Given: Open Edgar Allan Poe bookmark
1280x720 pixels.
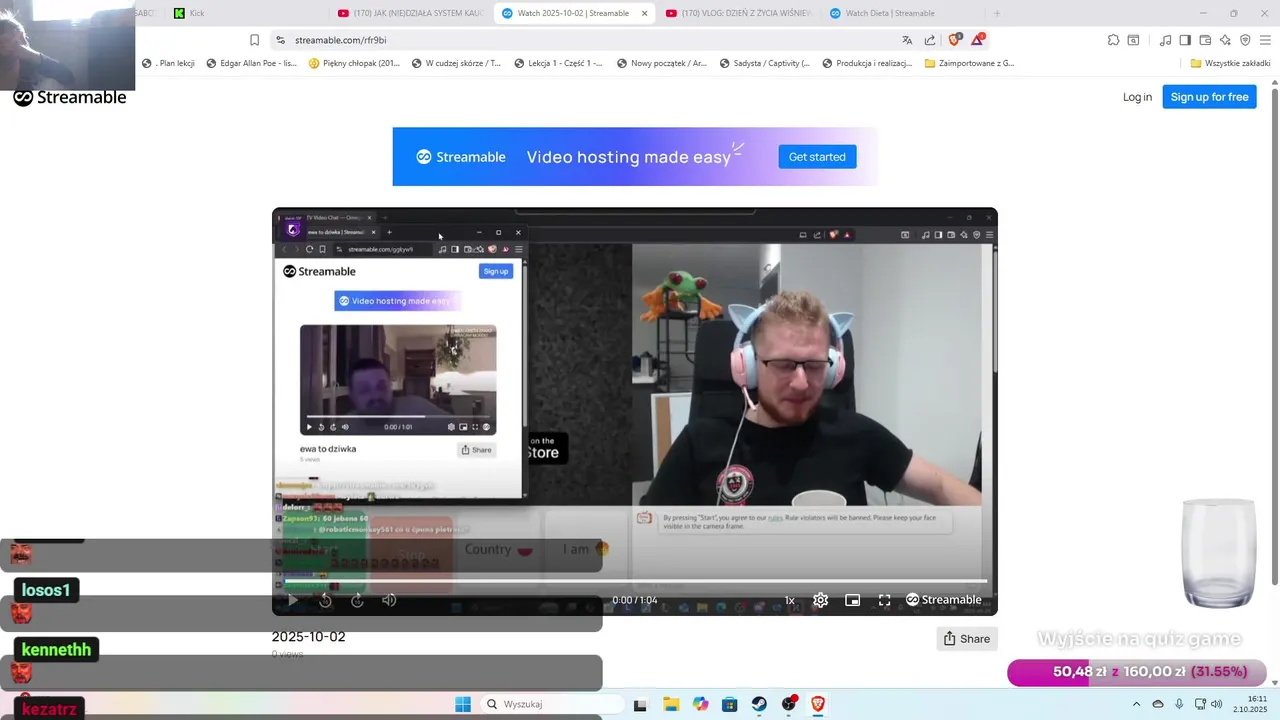Looking at the screenshot, I should (251, 63).
